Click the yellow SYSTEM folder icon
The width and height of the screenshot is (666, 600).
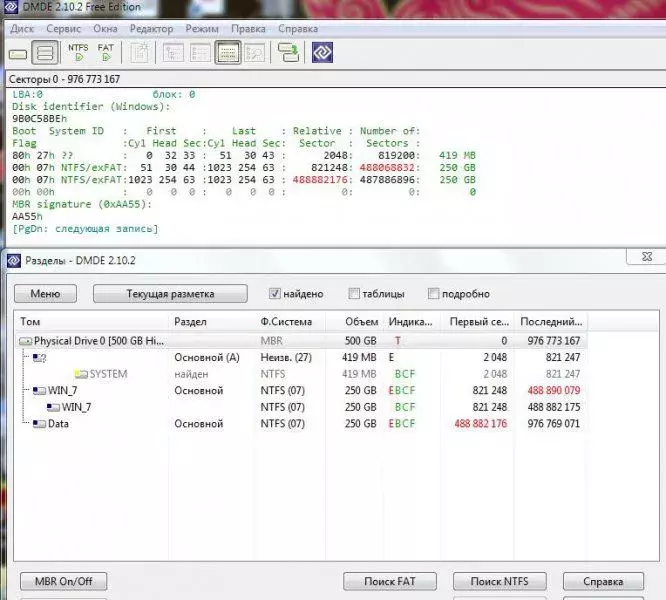[81, 374]
